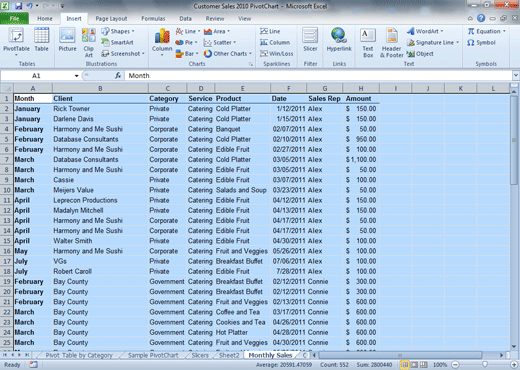Open Excel Help
Viewport: 520px width, 370px height.
pos(481,18)
